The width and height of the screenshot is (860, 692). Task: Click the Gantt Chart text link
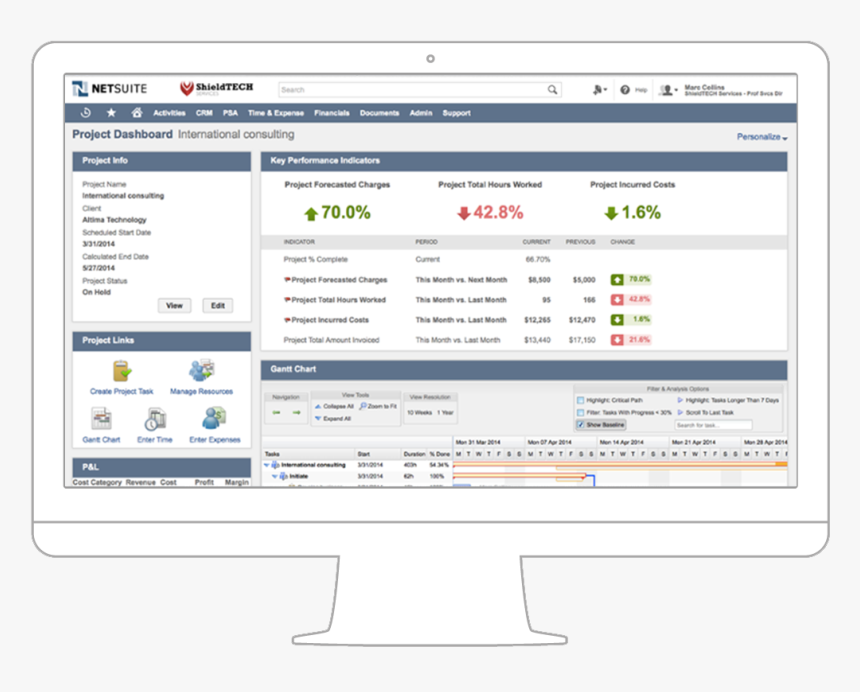coord(101,440)
